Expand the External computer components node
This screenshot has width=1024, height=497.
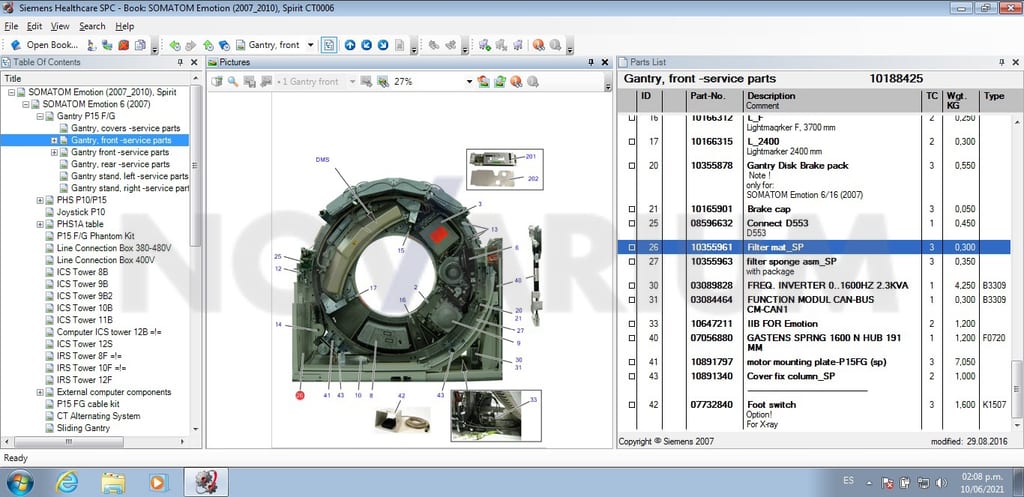click(x=40, y=392)
